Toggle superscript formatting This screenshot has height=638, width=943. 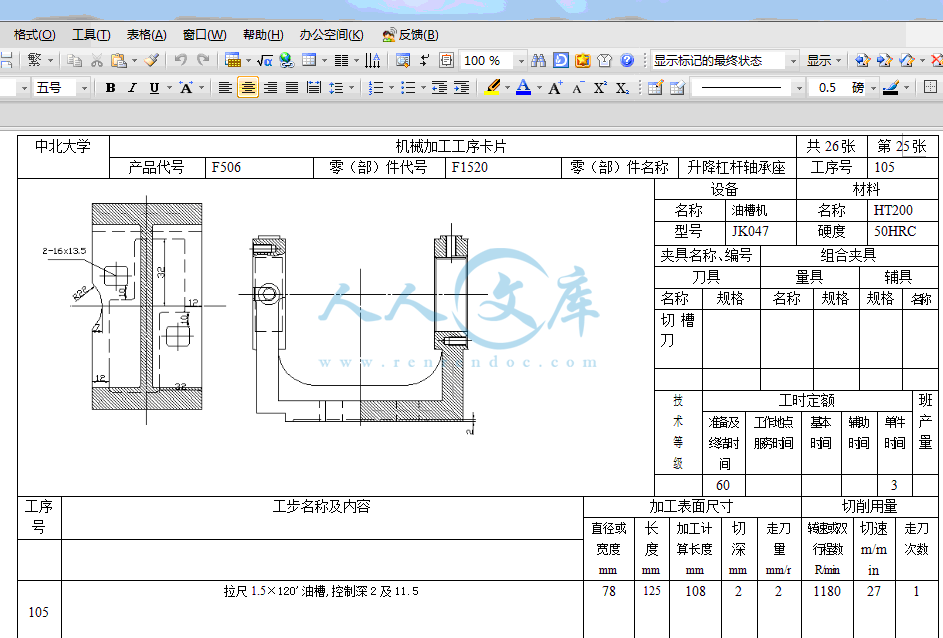(600, 88)
